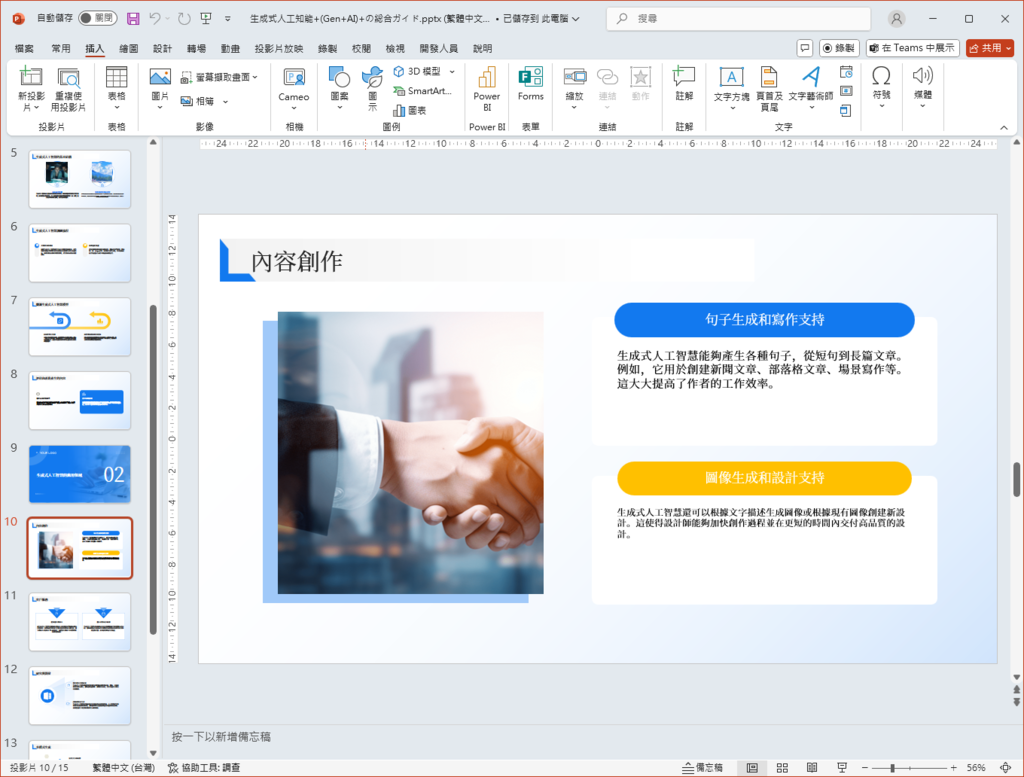Insert a Chart (圖表)
Image resolution: width=1024 pixels, height=777 pixels.
[x=409, y=110]
